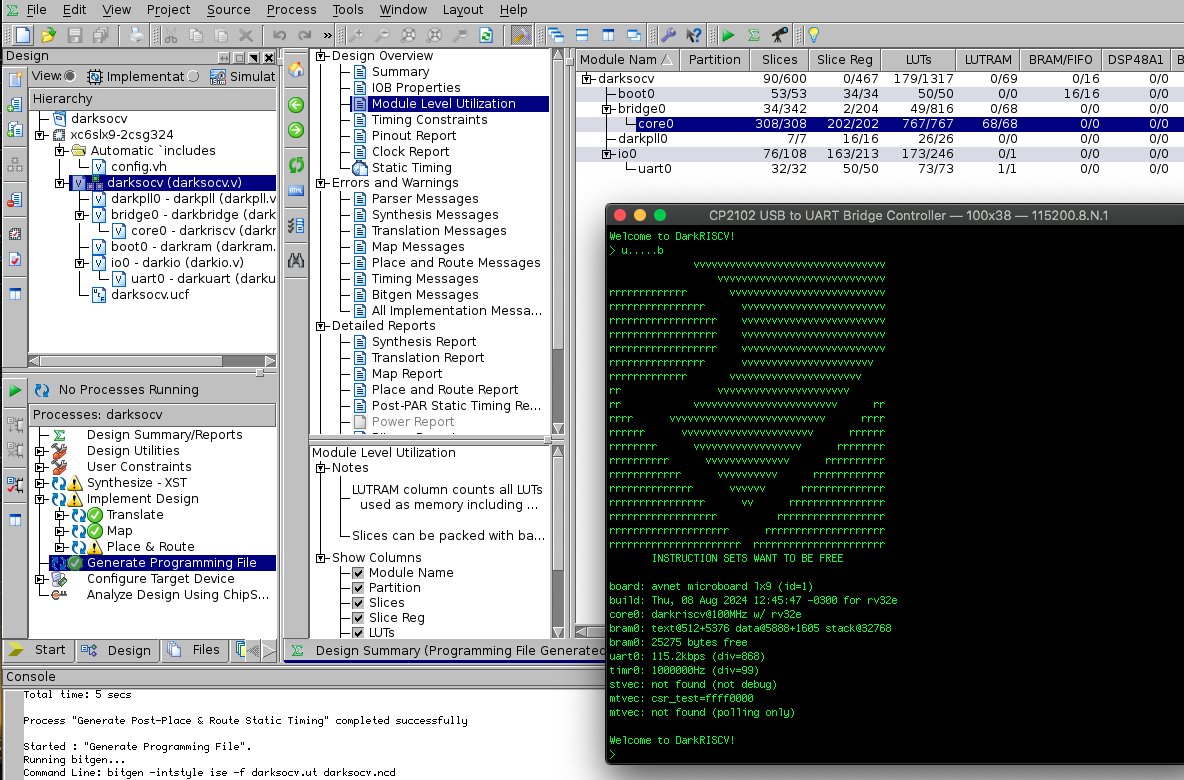The height and width of the screenshot is (780, 1184).
Task: Disable the LUTs column checkbox
Action: (358, 632)
